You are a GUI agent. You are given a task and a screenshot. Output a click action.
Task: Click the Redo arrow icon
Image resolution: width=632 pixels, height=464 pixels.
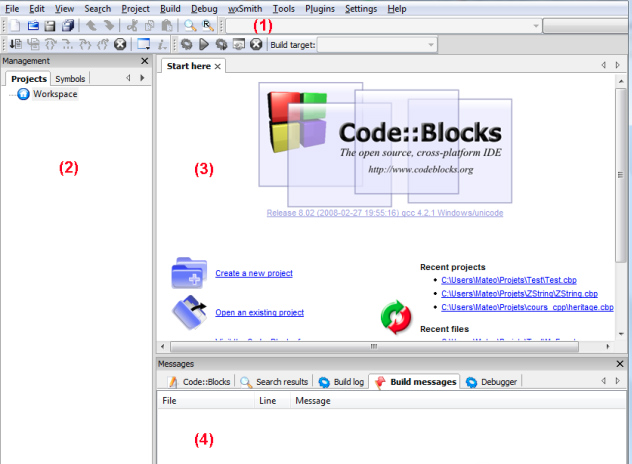(x=109, y=26)
